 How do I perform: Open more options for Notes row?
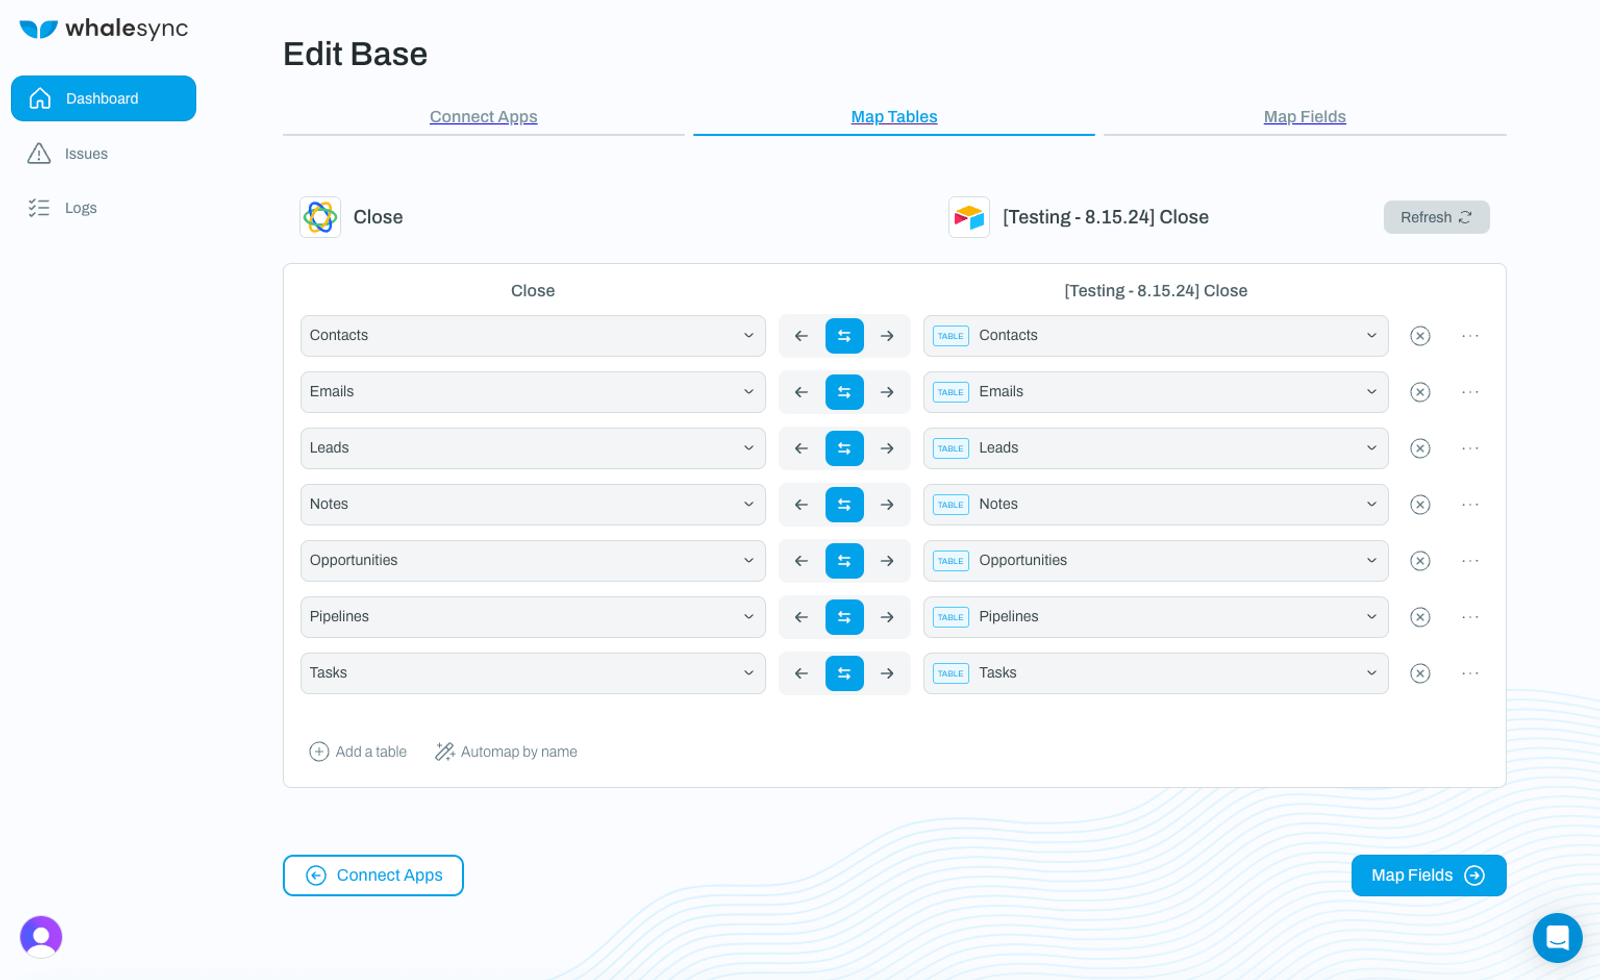click(x=1470, y=505)
